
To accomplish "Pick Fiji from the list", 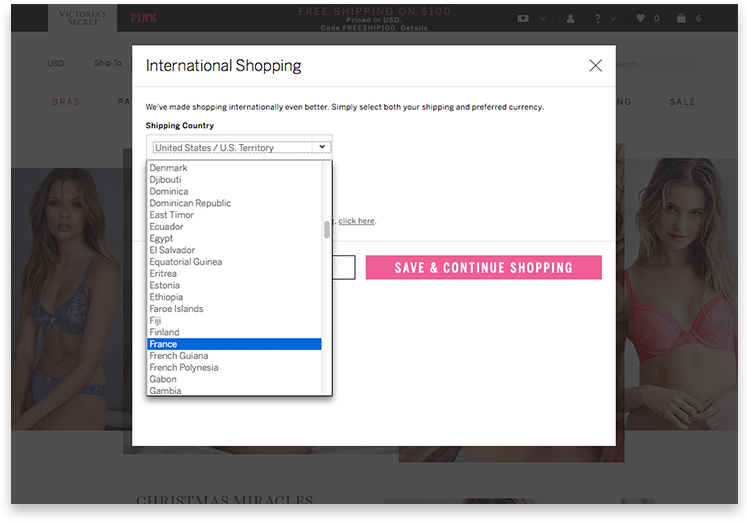I will point(234,321).
